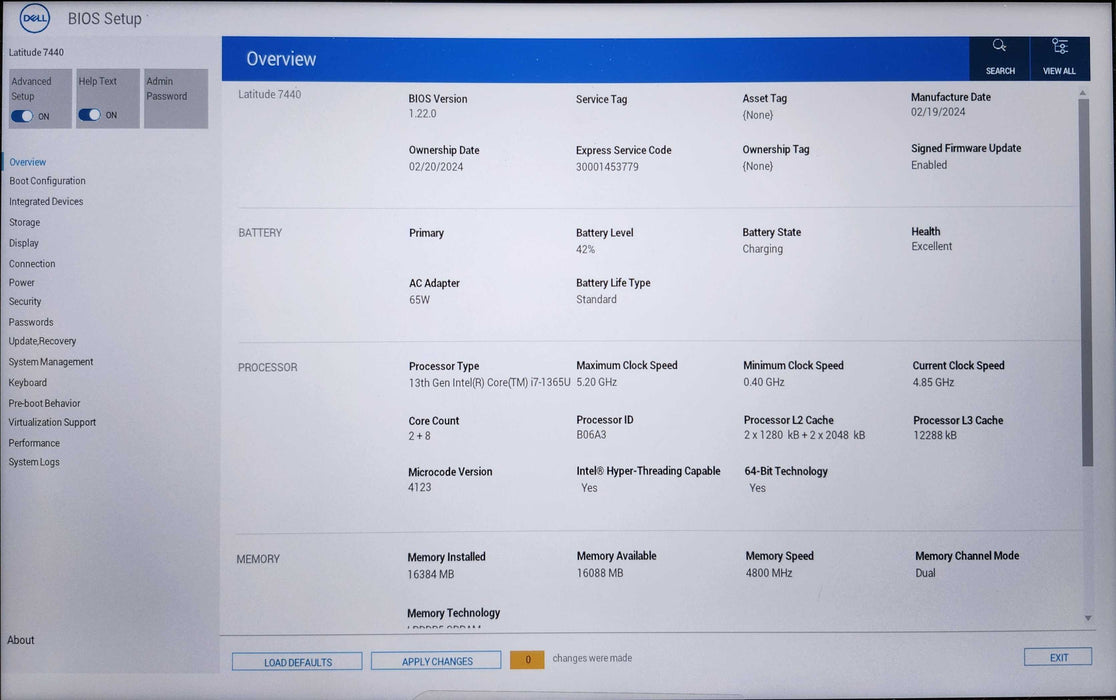This screenshot has width=1116, height=700.
Task: Click BIOS Version value 1.22.0
Action: tap(423, 114)
